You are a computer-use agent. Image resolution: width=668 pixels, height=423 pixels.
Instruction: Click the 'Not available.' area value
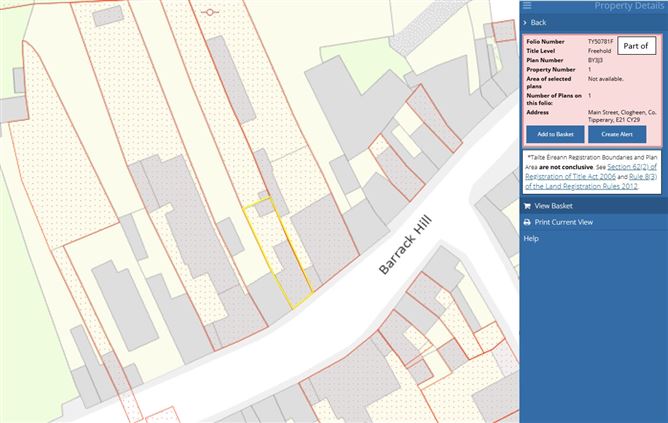[x=605, y=79]
